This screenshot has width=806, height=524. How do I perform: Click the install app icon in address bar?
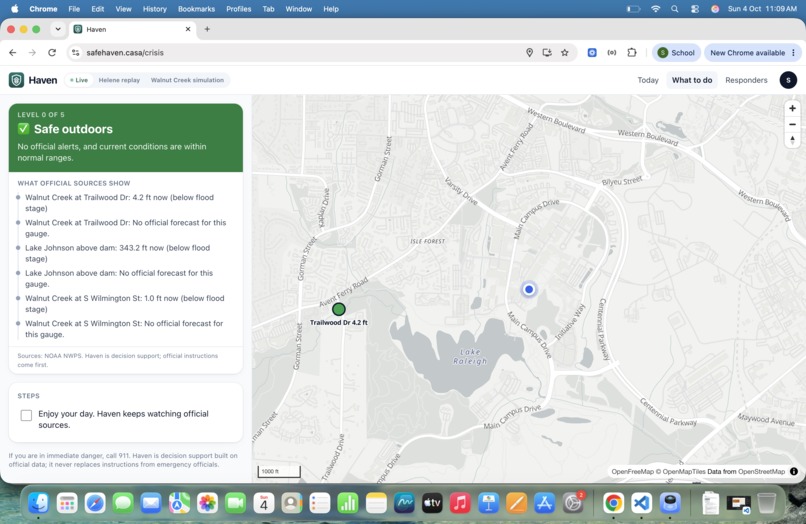coord(547,52)
